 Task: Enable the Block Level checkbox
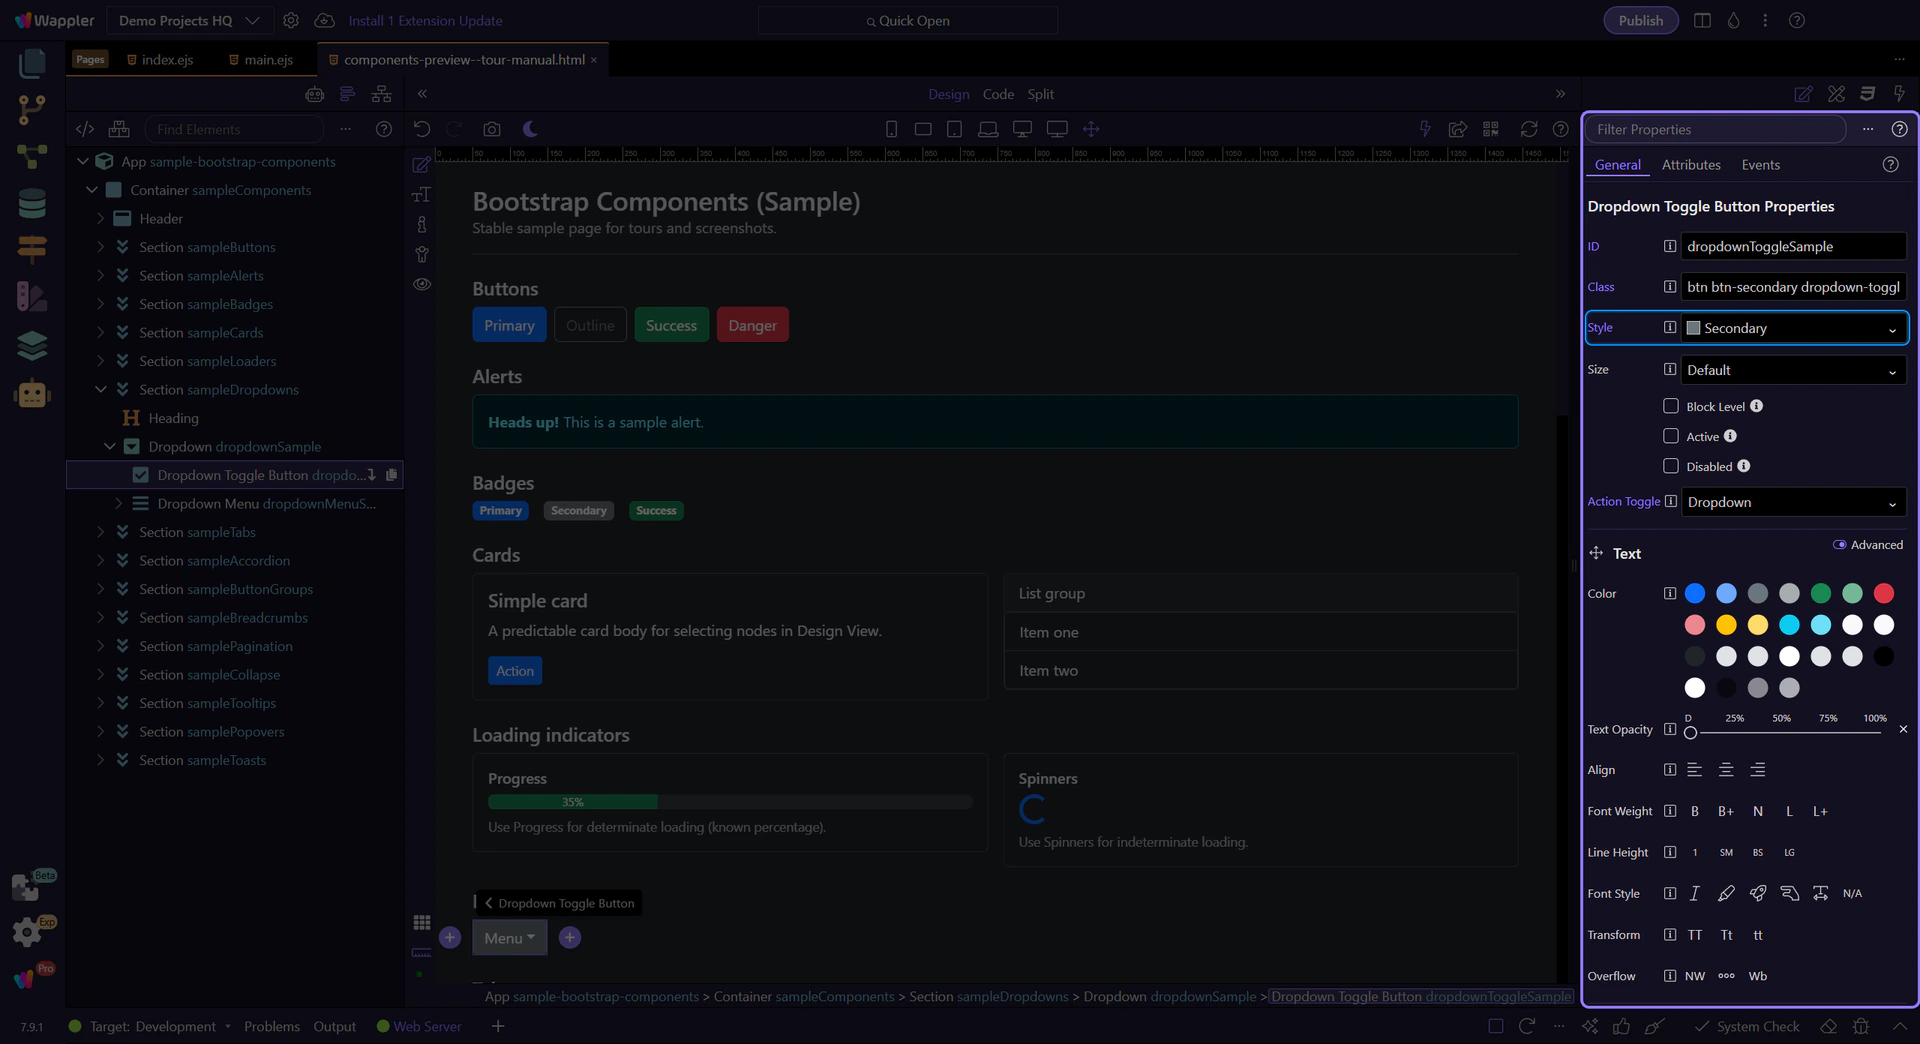[1671, 406]
